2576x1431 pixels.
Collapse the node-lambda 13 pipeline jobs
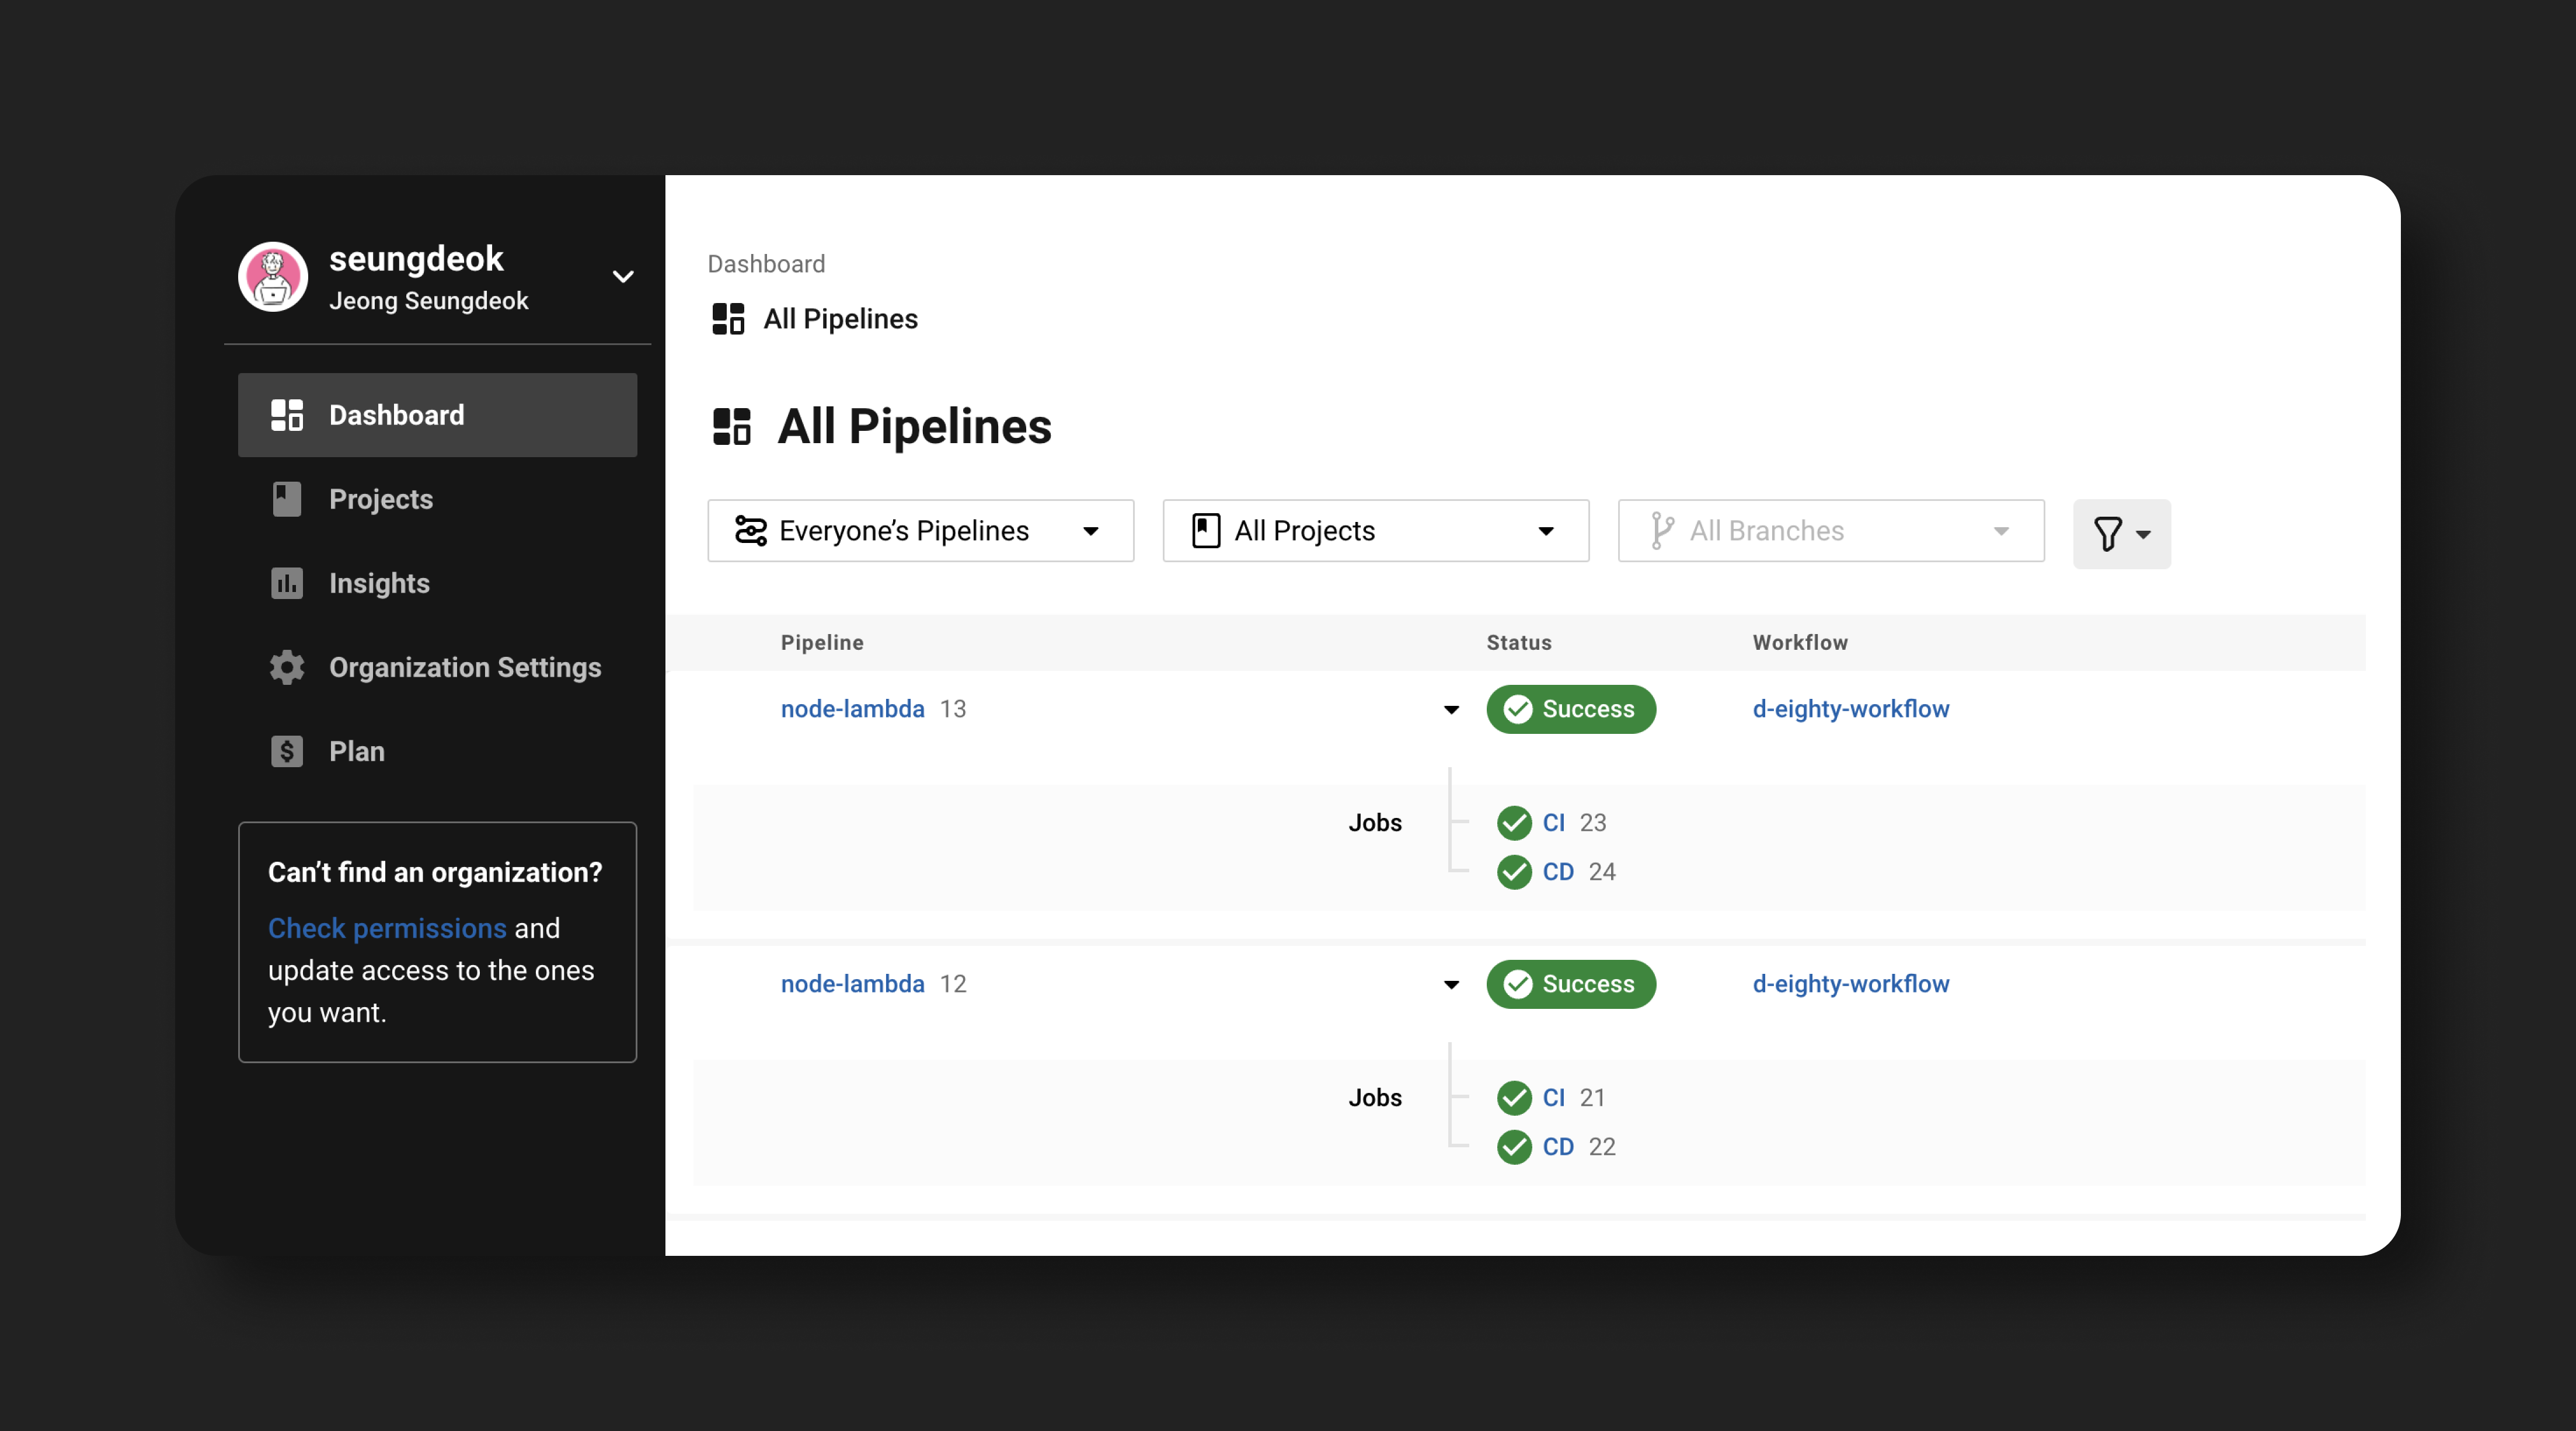pyautogui.click(x=1451, y=710)
